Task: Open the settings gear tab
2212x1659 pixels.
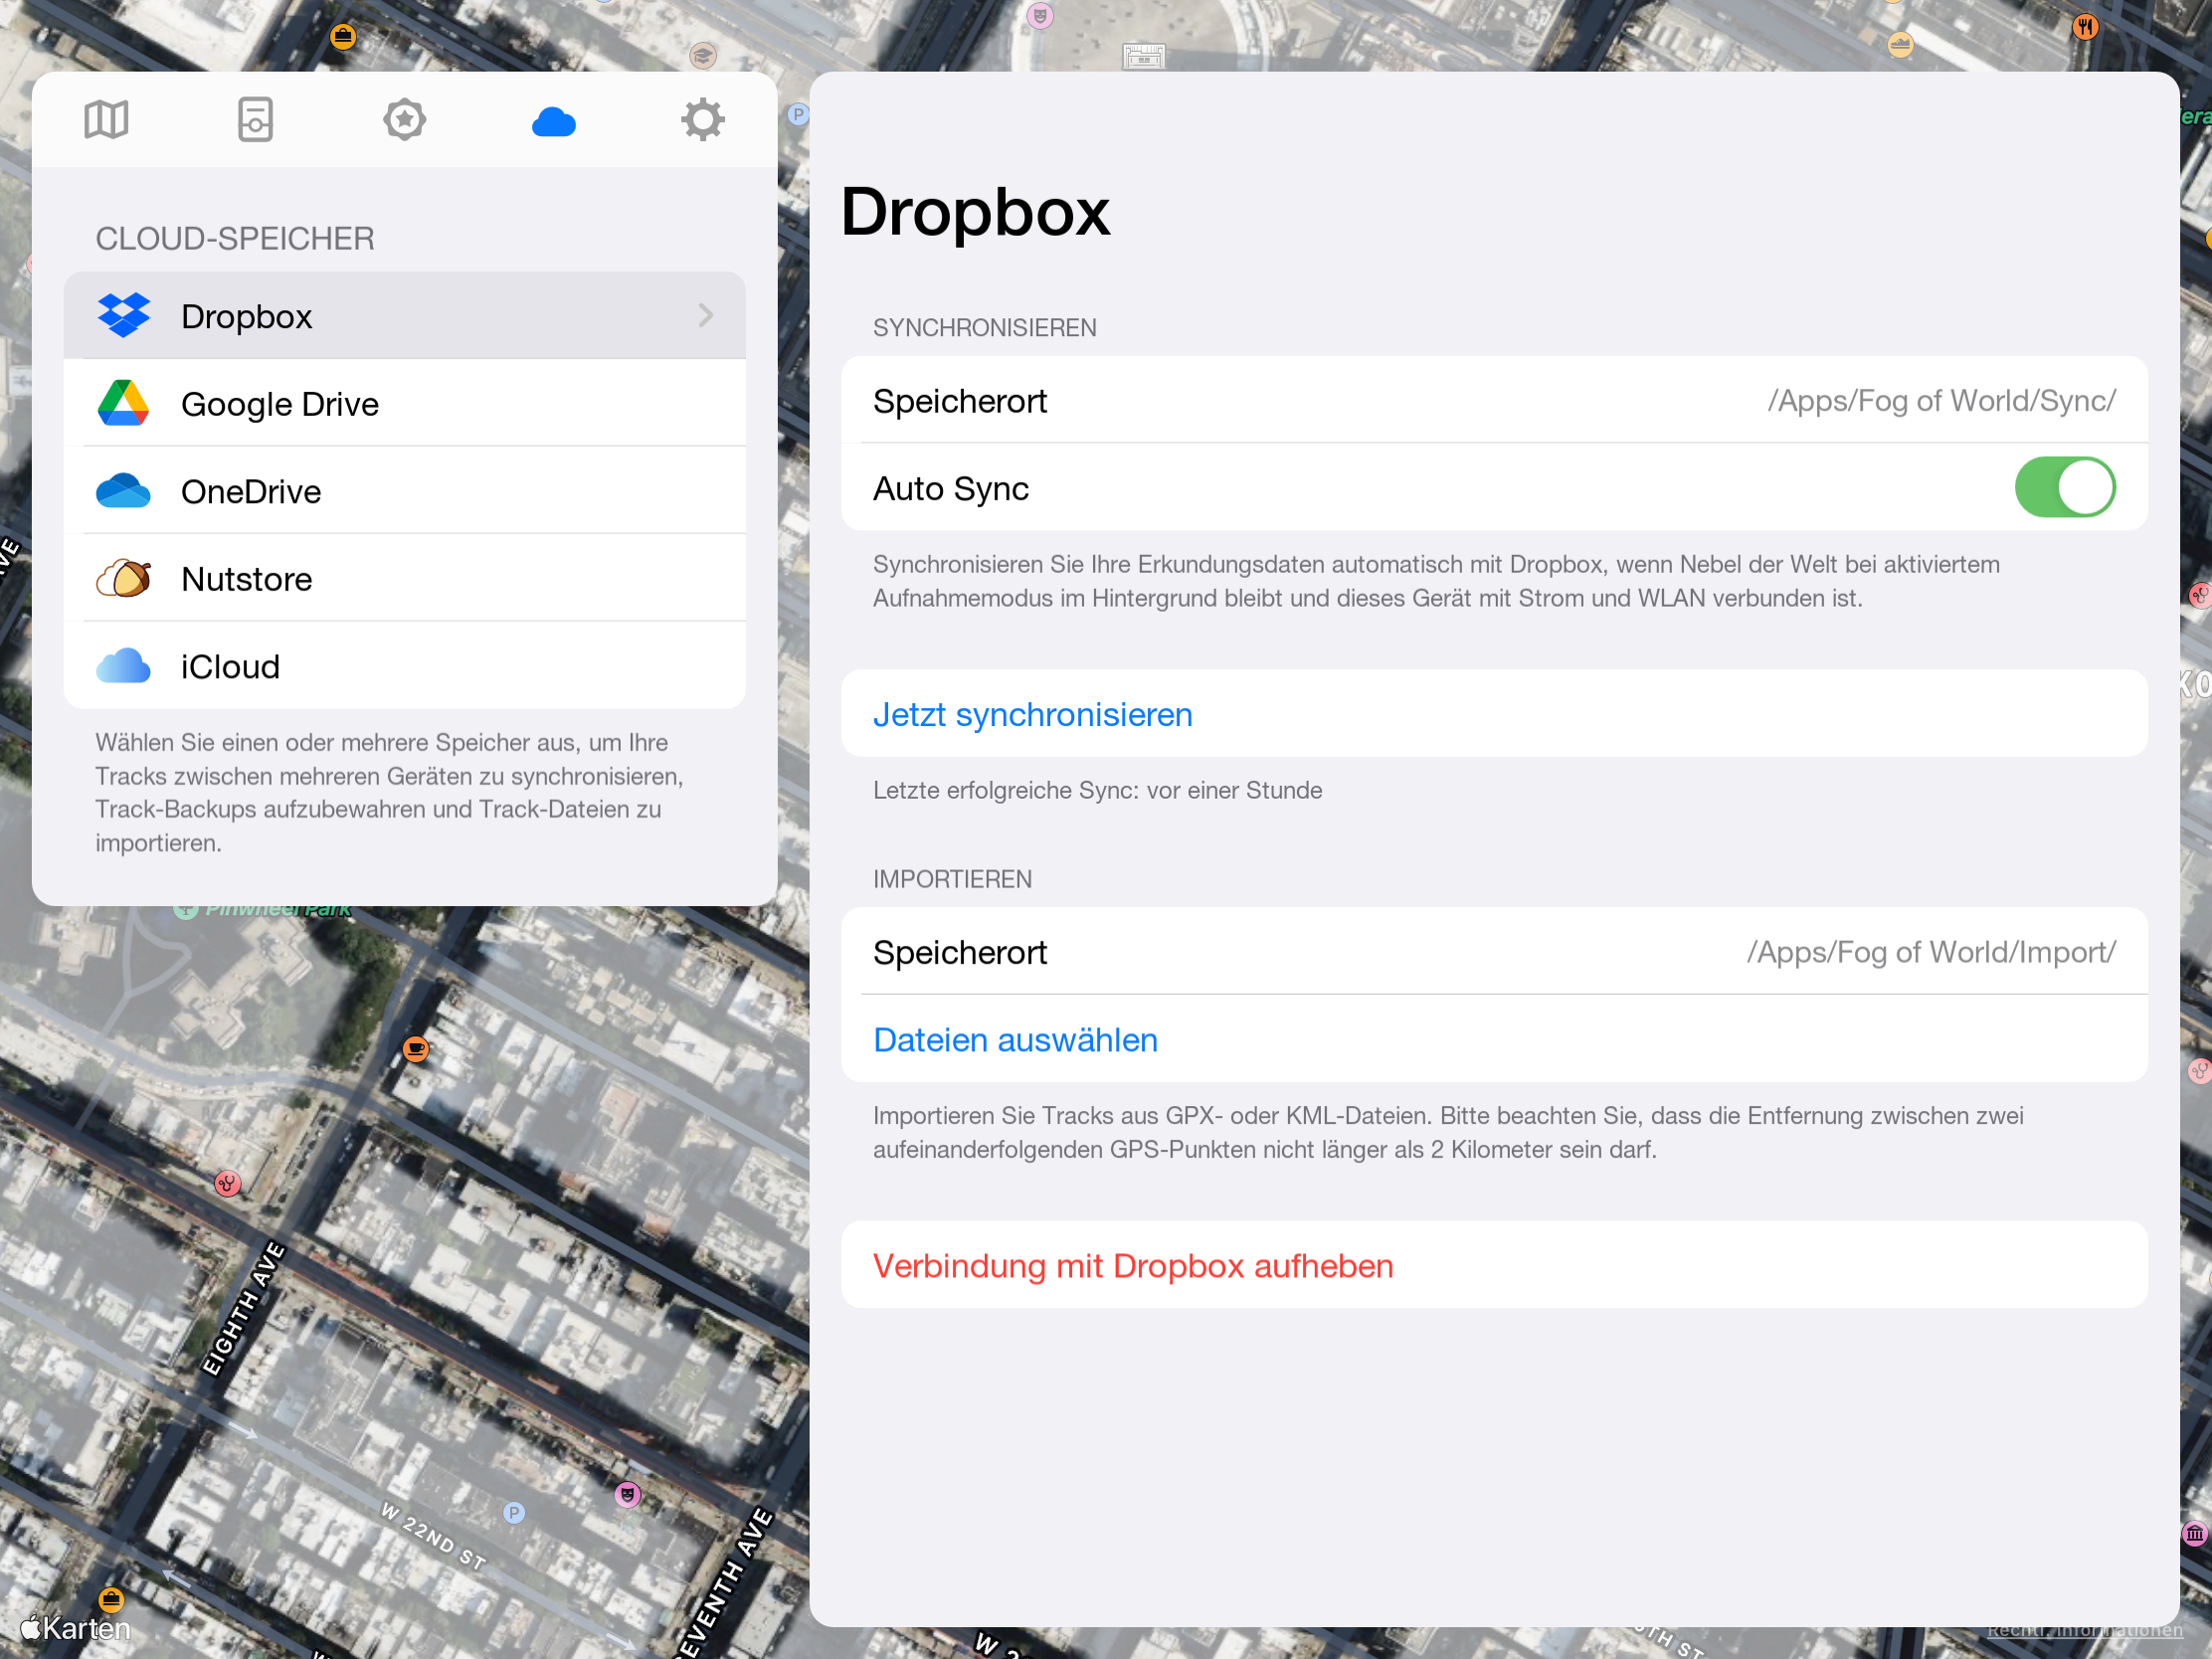Action: (702, 120)
